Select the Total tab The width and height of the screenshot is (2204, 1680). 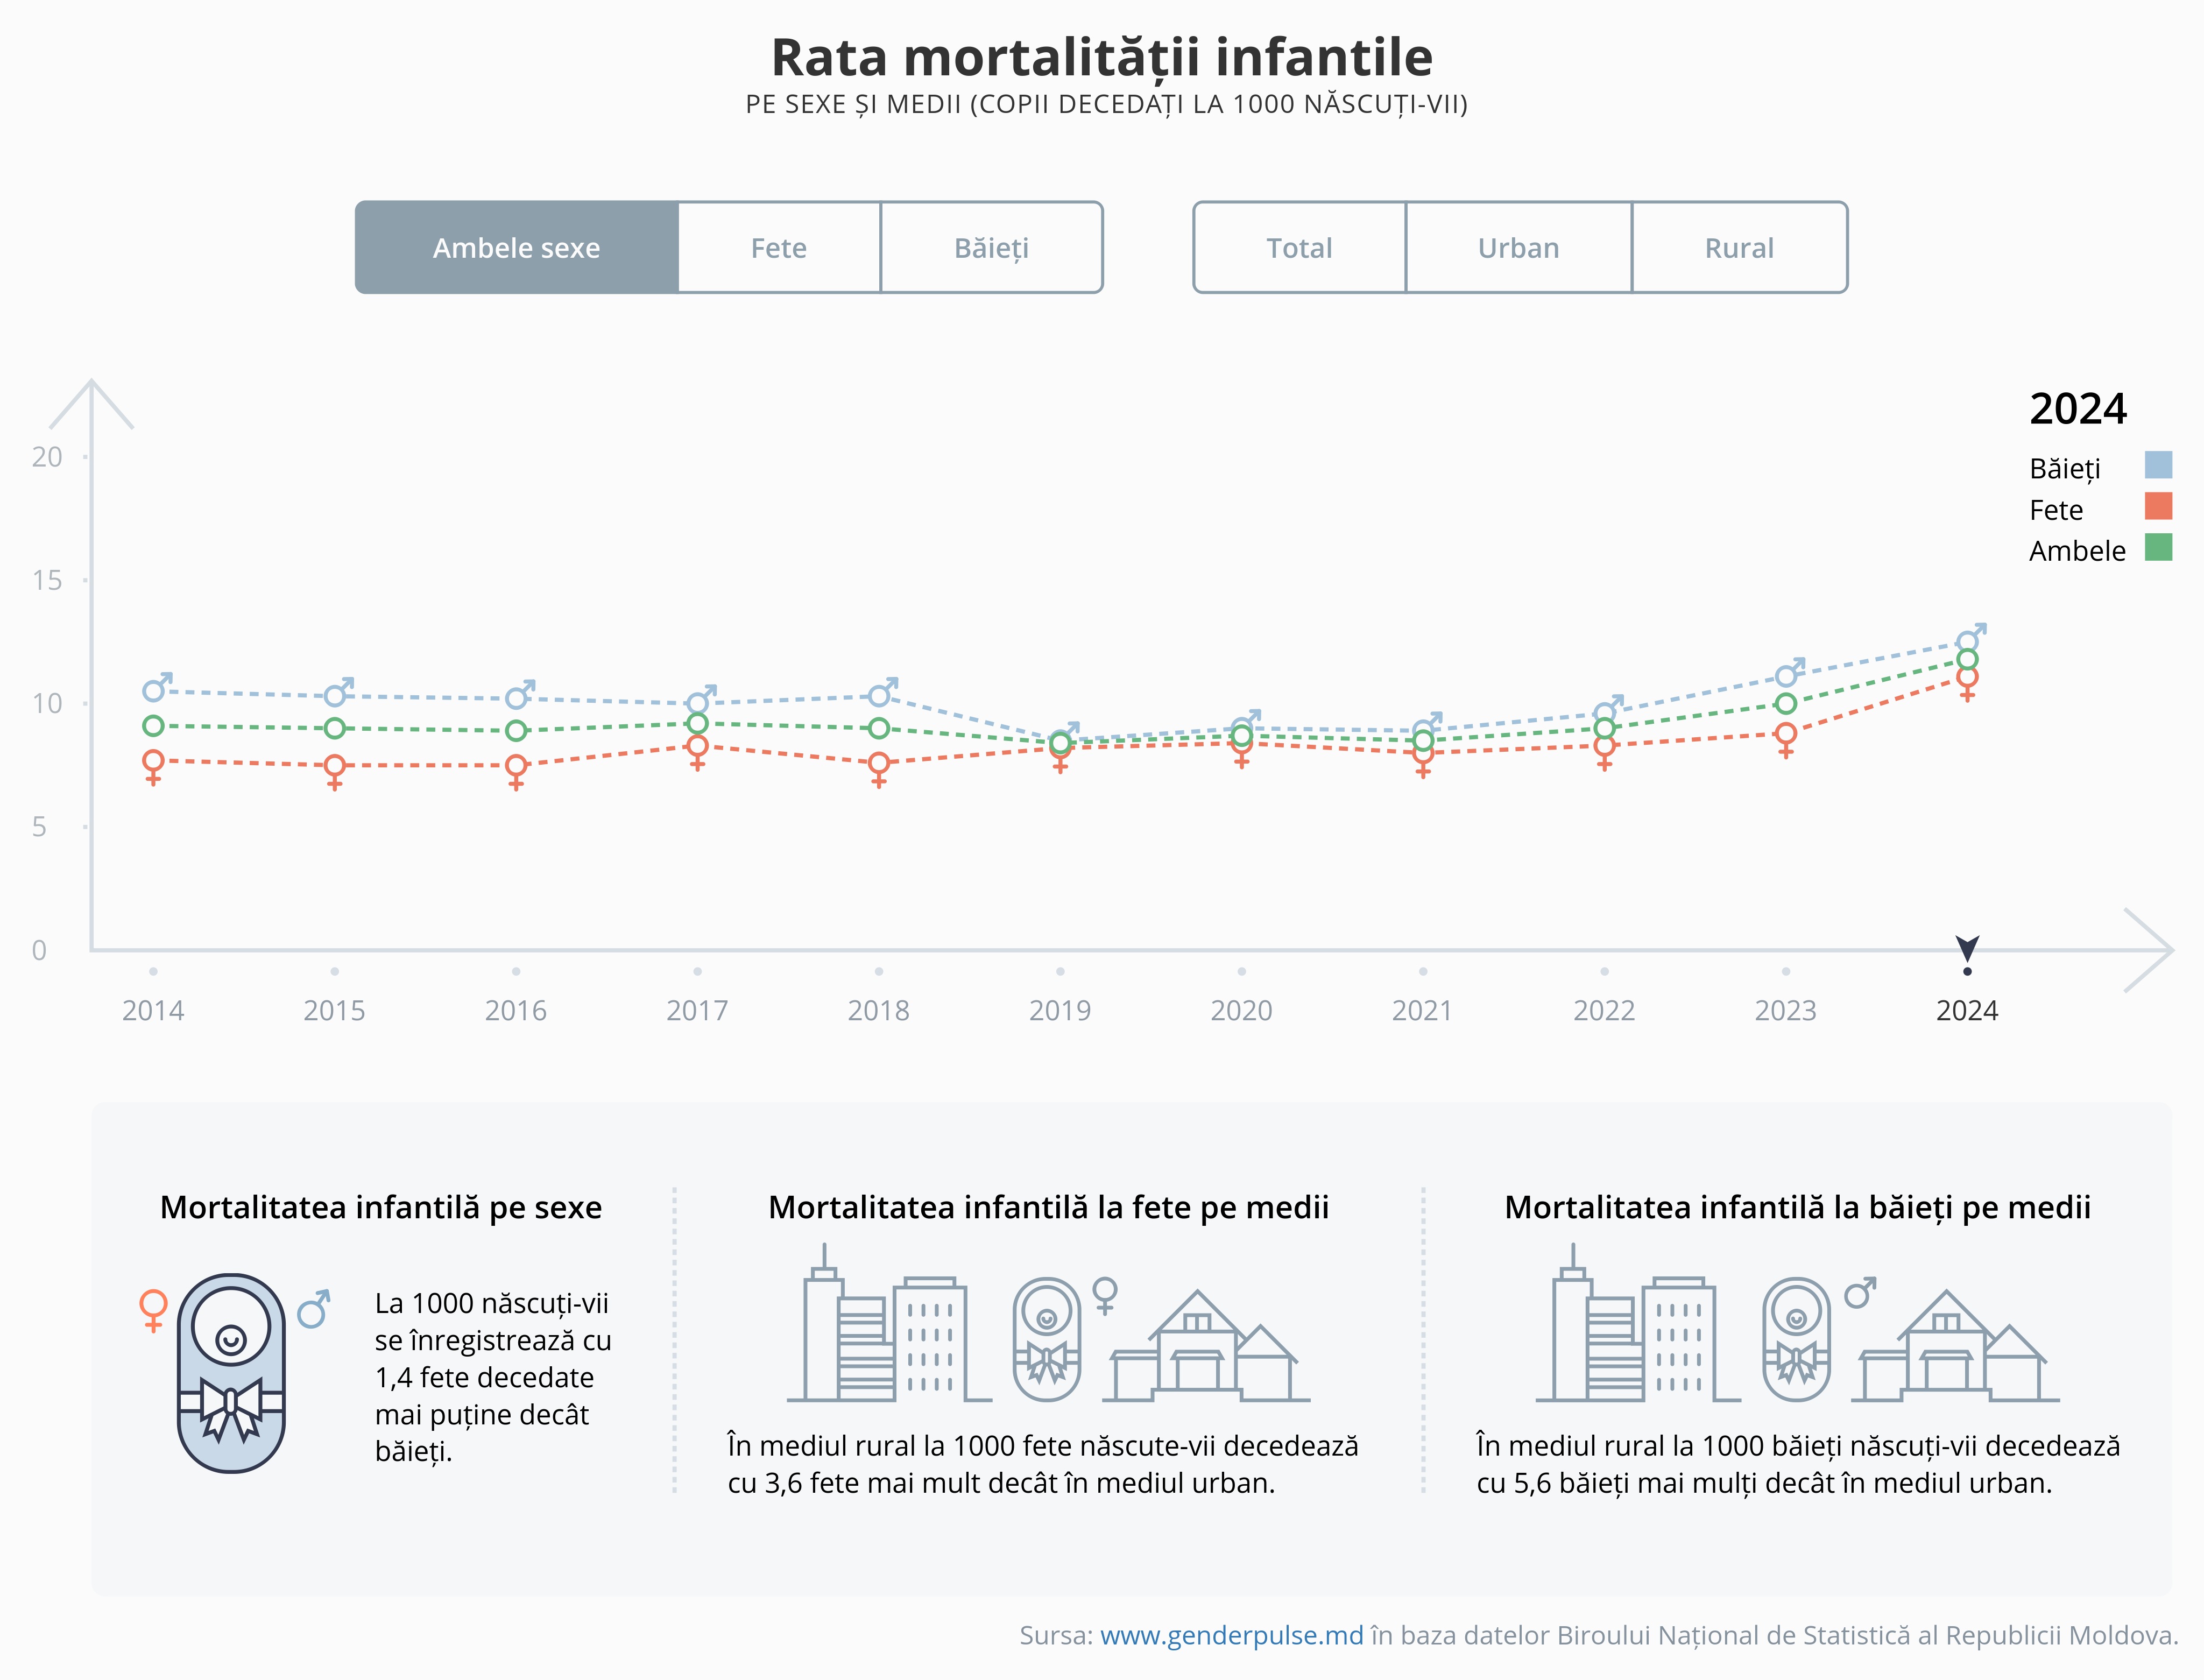point(1299,248)
